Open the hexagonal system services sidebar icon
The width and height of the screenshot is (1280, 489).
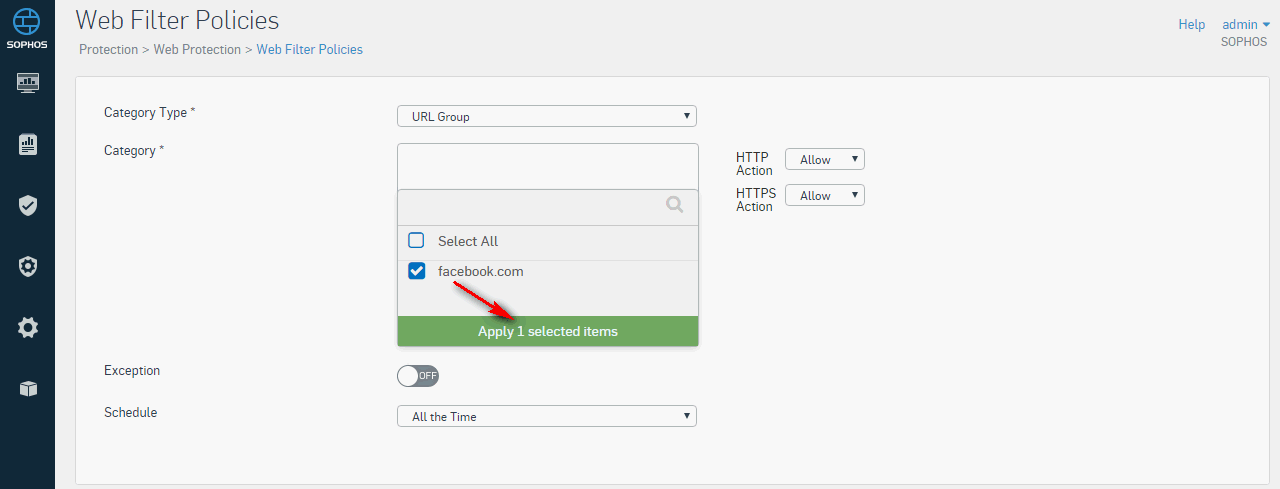[27, 266]
